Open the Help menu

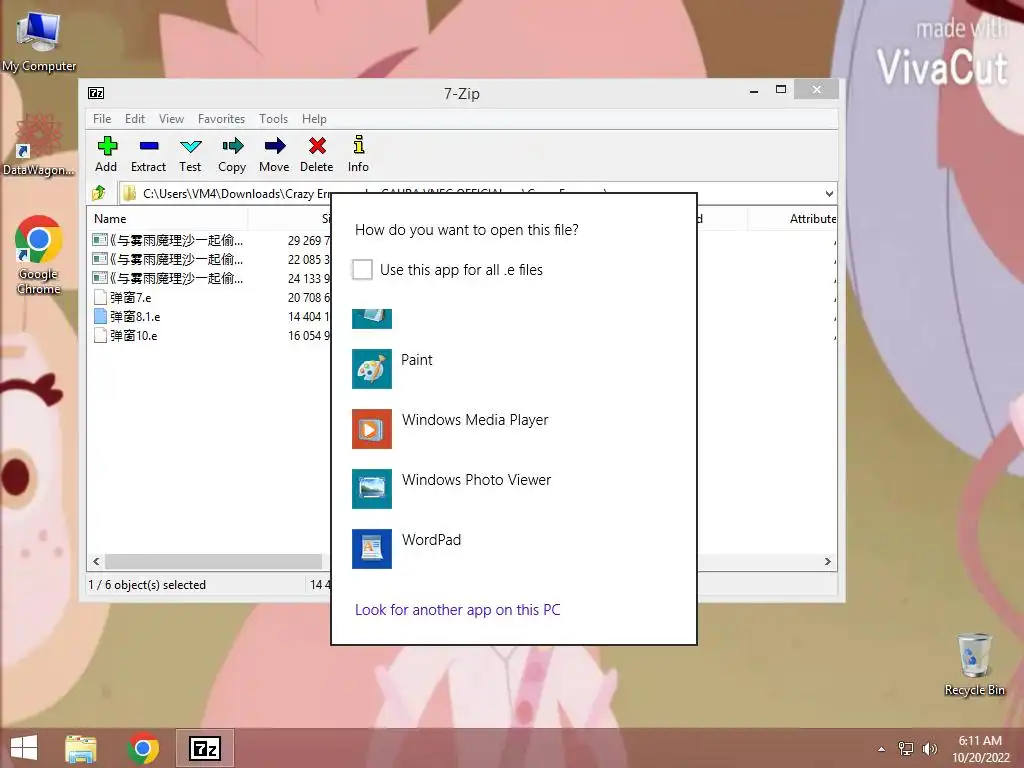314,119
